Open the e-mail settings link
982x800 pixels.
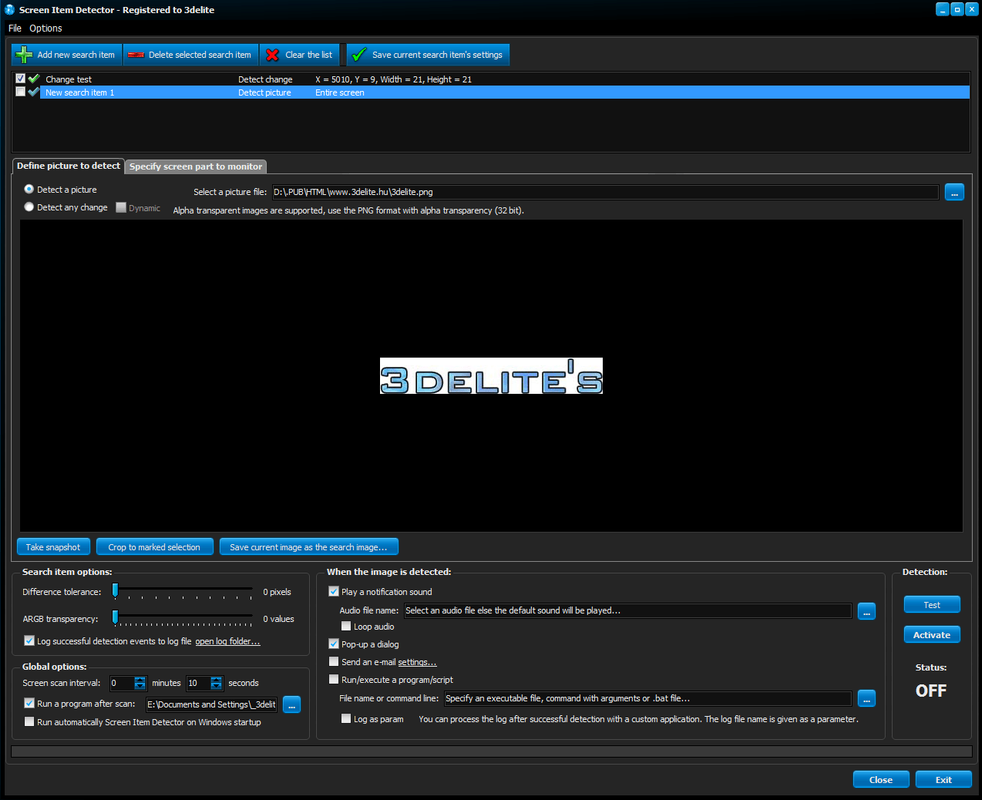pyautogui.click(x=417, y=662)
